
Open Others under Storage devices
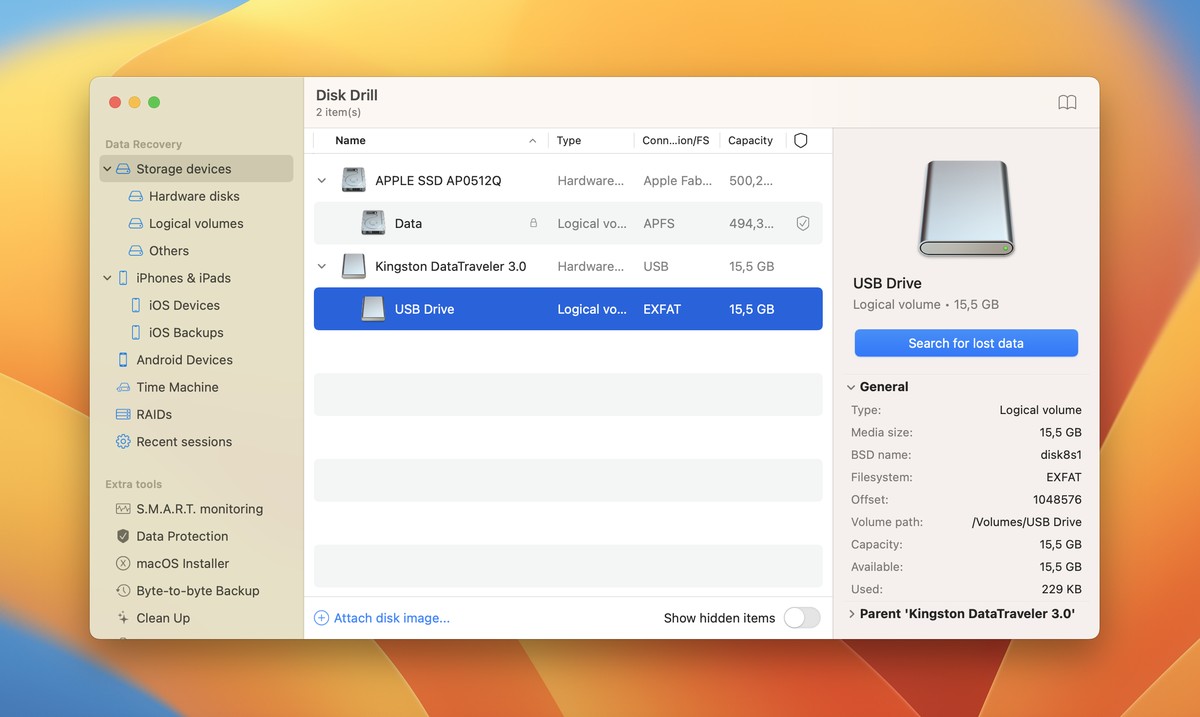169,251
